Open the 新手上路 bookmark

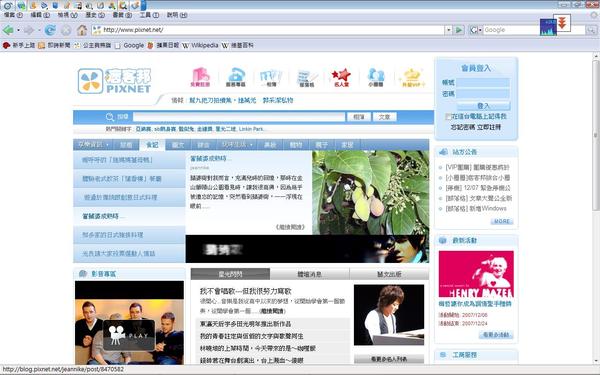(x=19, y=45)
